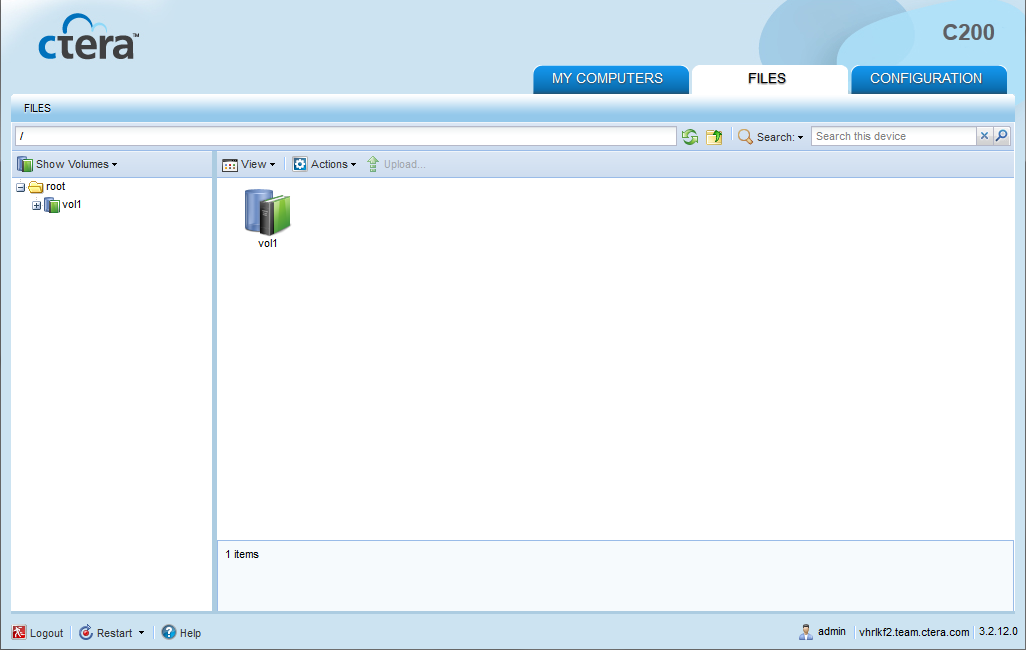The height and width of the screenshot is (650, 1026).
Task: Open the View dropdown menu
Action: (x=249, y=164)
